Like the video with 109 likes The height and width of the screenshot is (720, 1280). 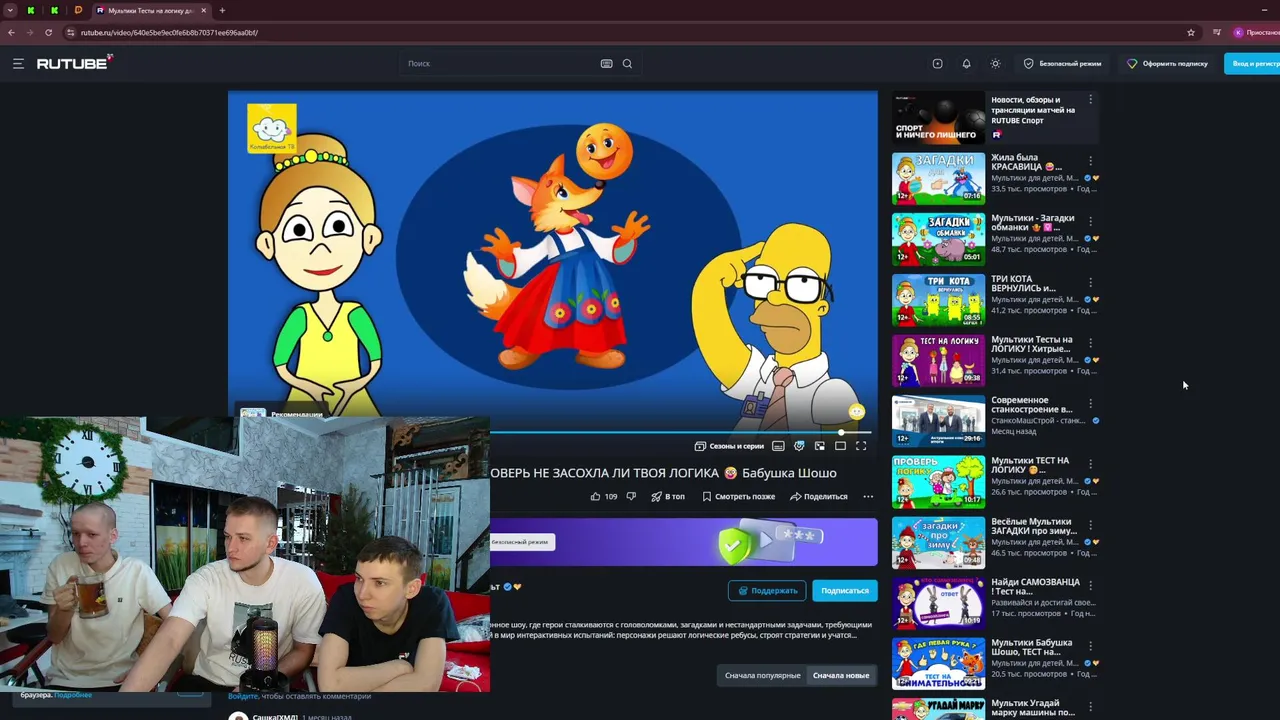[x=603, y=496]
